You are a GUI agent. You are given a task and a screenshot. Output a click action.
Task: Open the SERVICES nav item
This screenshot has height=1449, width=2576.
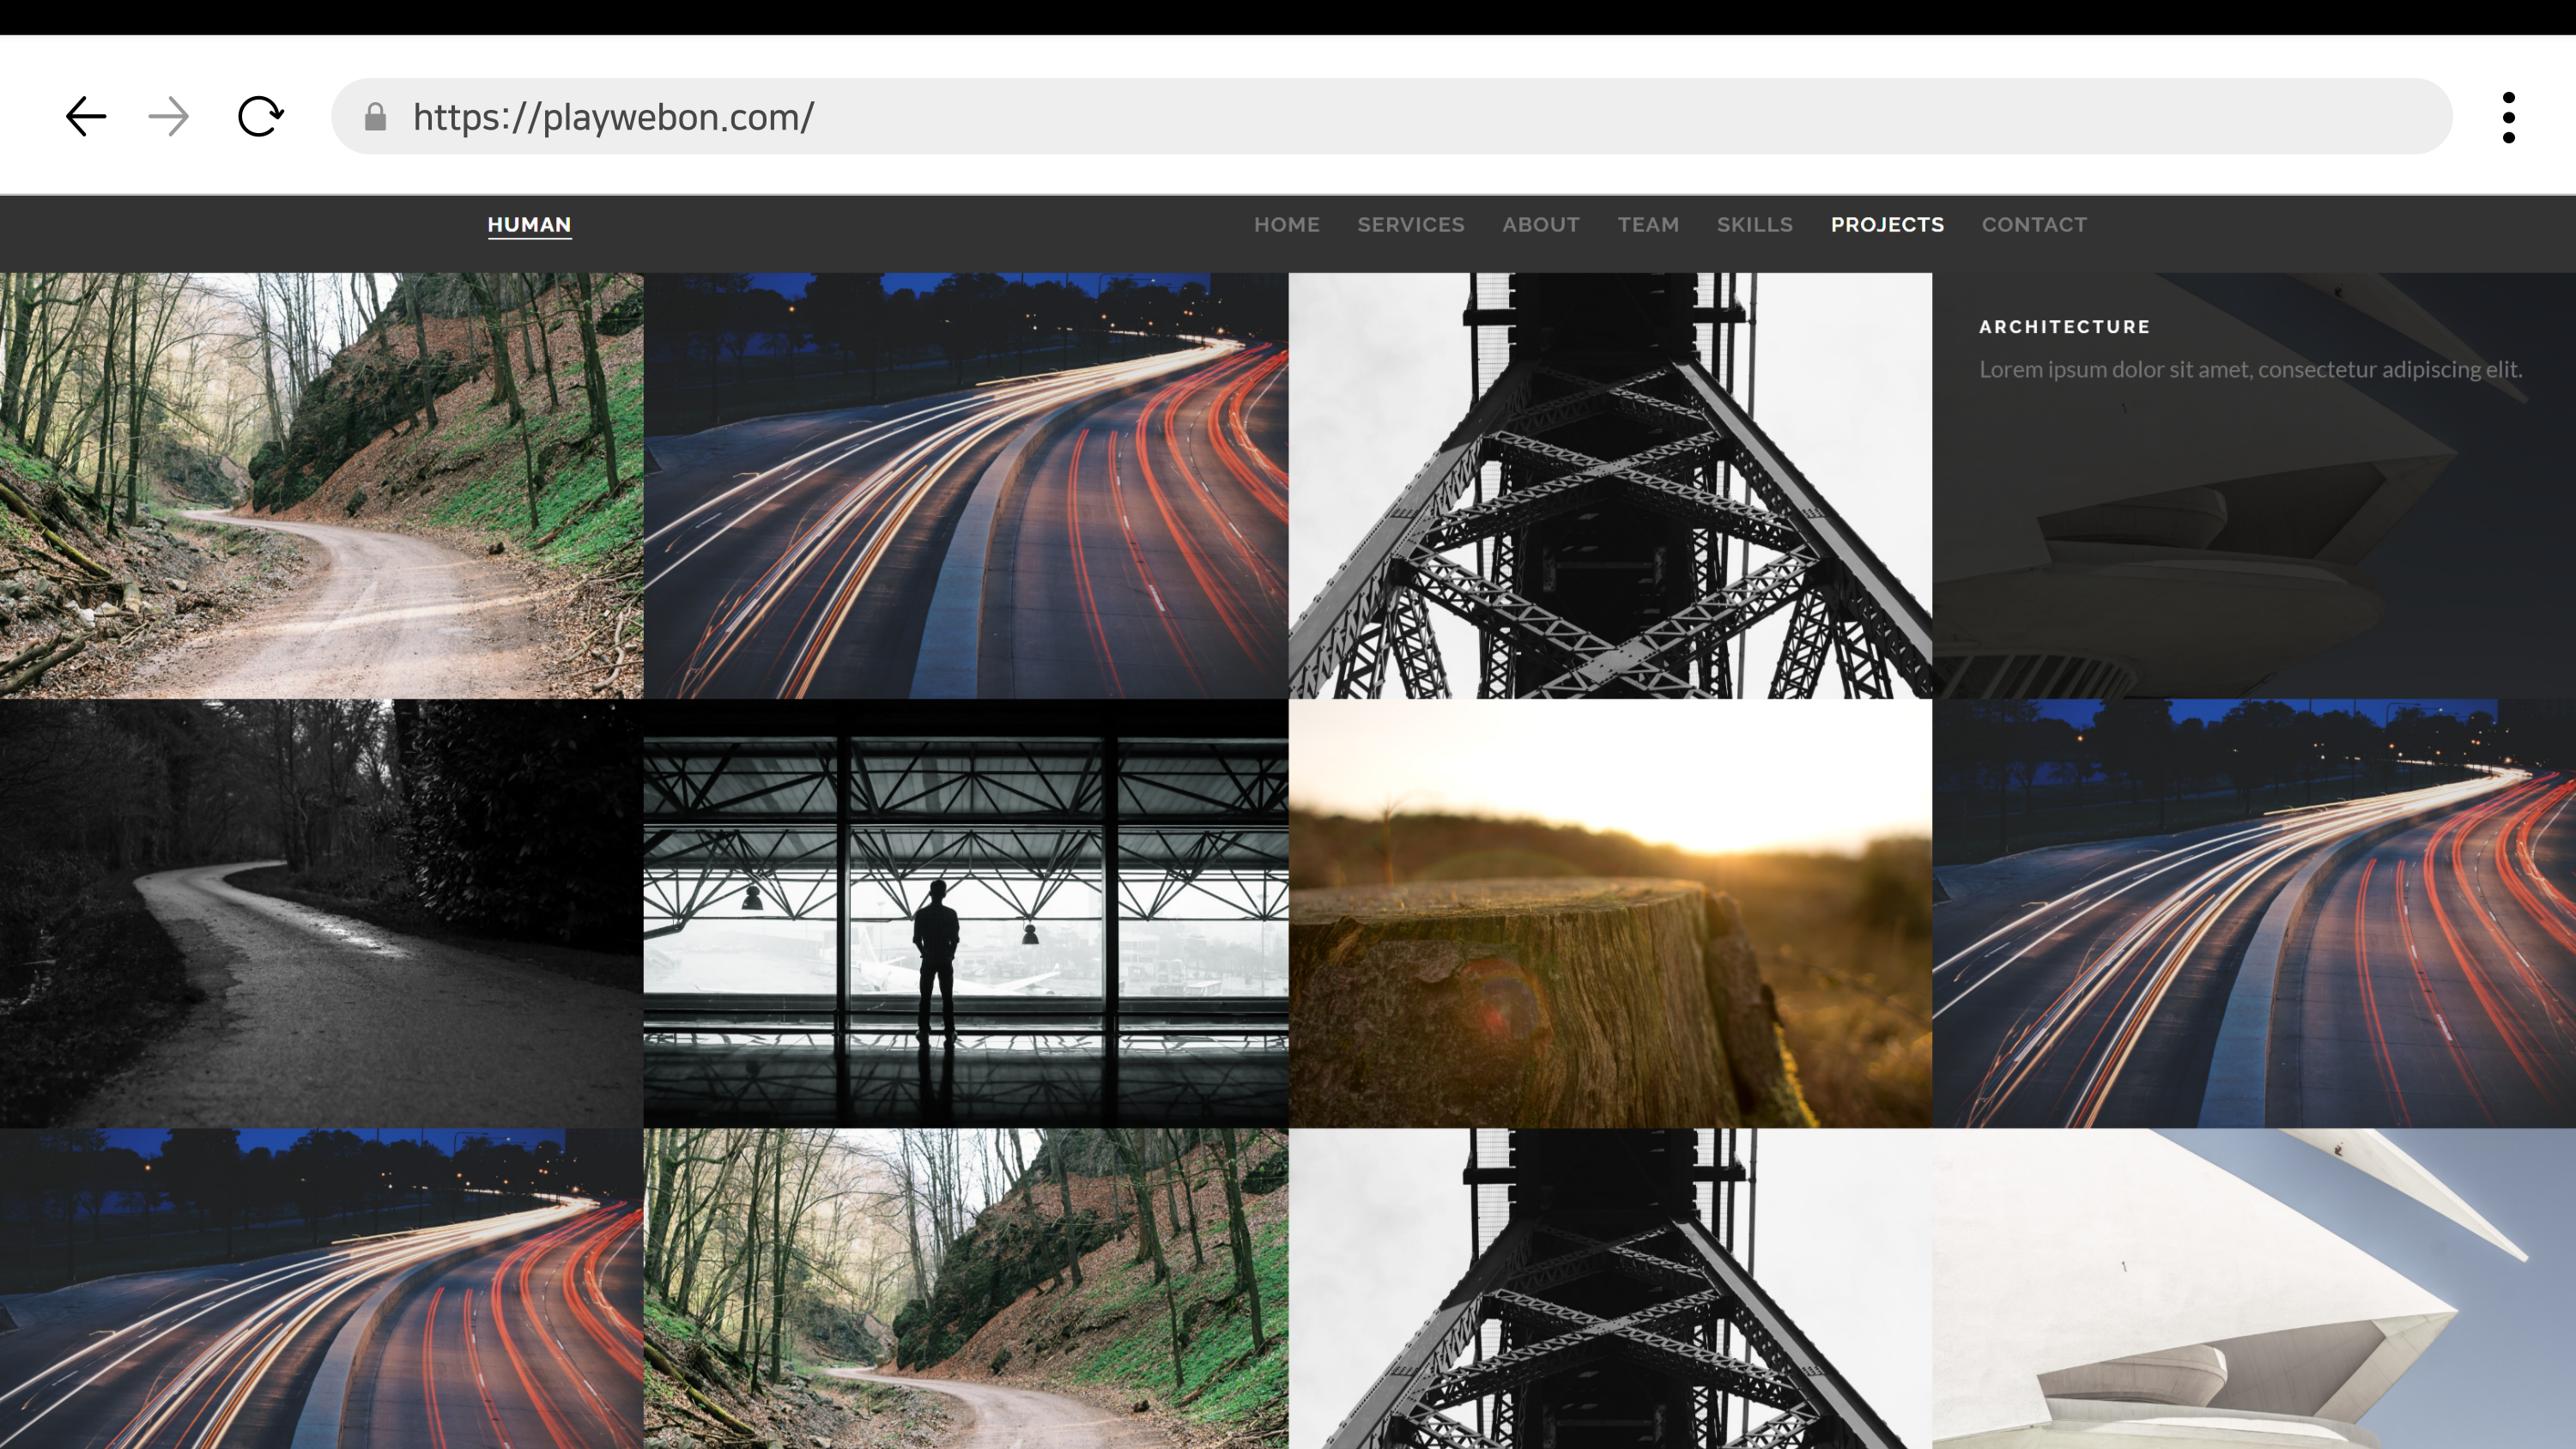pyautogui.click(x=1410, y=225)
